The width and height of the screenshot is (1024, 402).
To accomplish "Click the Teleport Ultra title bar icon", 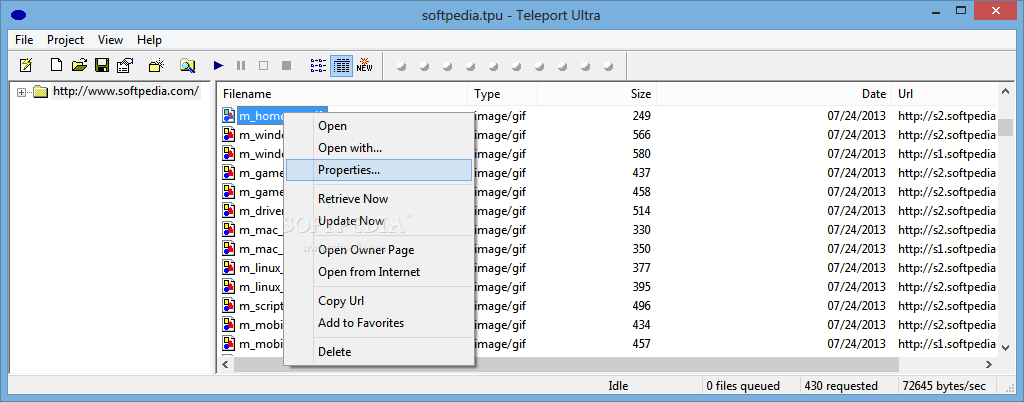I will (x=20, y=14).
